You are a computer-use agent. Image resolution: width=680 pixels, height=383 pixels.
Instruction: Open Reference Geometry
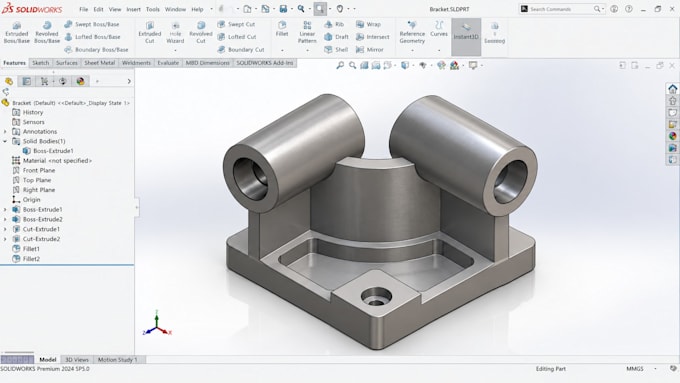[412, 33]
